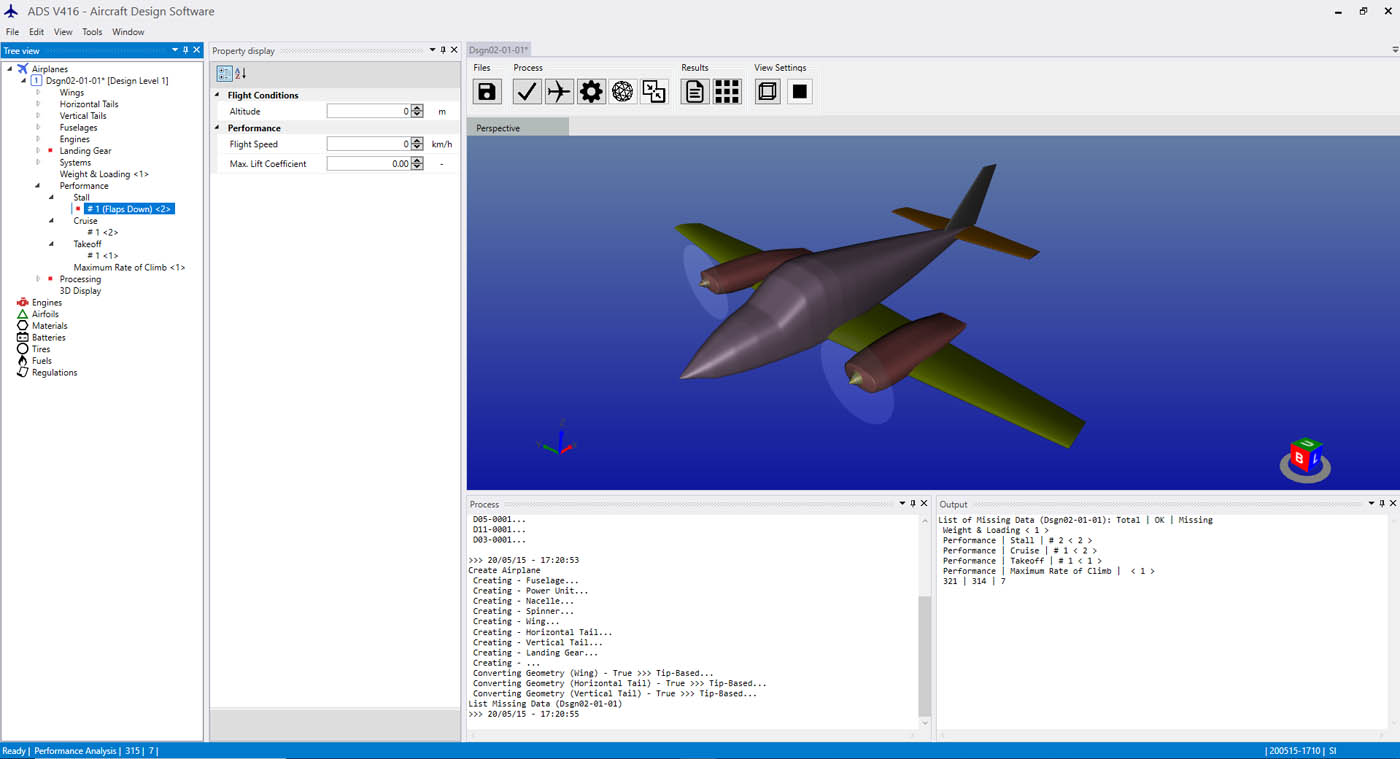Image resolution: width=1400 pixels, height=759 pixels.
Task: Open the Window menu
Action: pos(128,32)
